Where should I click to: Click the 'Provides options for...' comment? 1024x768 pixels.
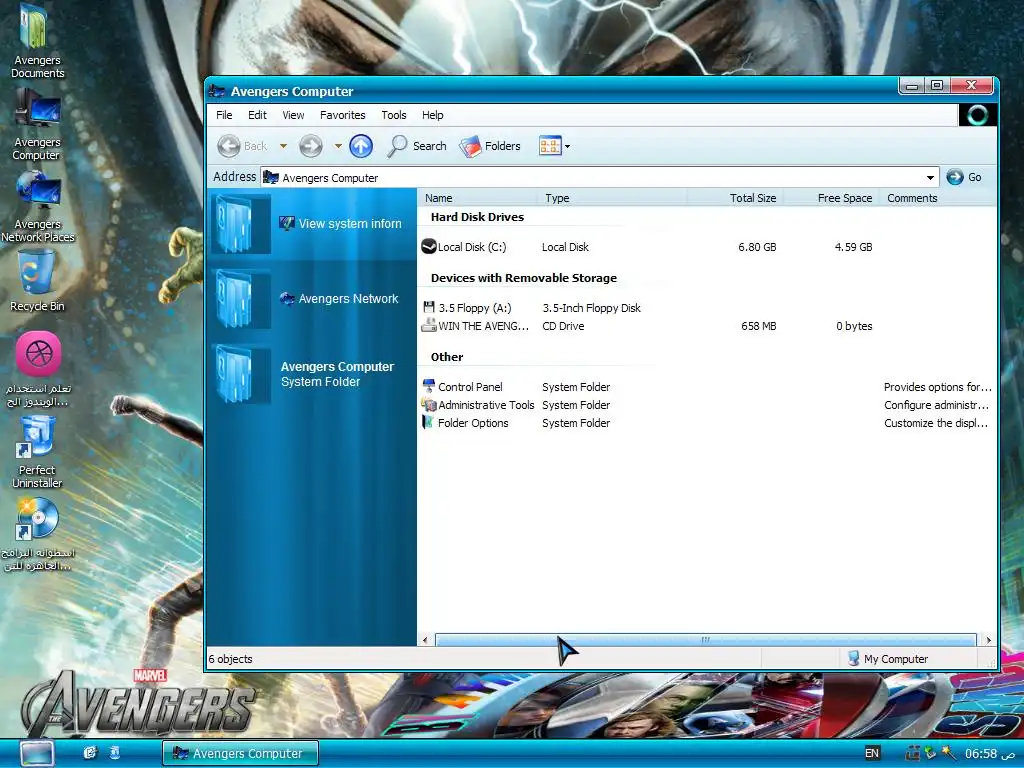pos(937,387)
